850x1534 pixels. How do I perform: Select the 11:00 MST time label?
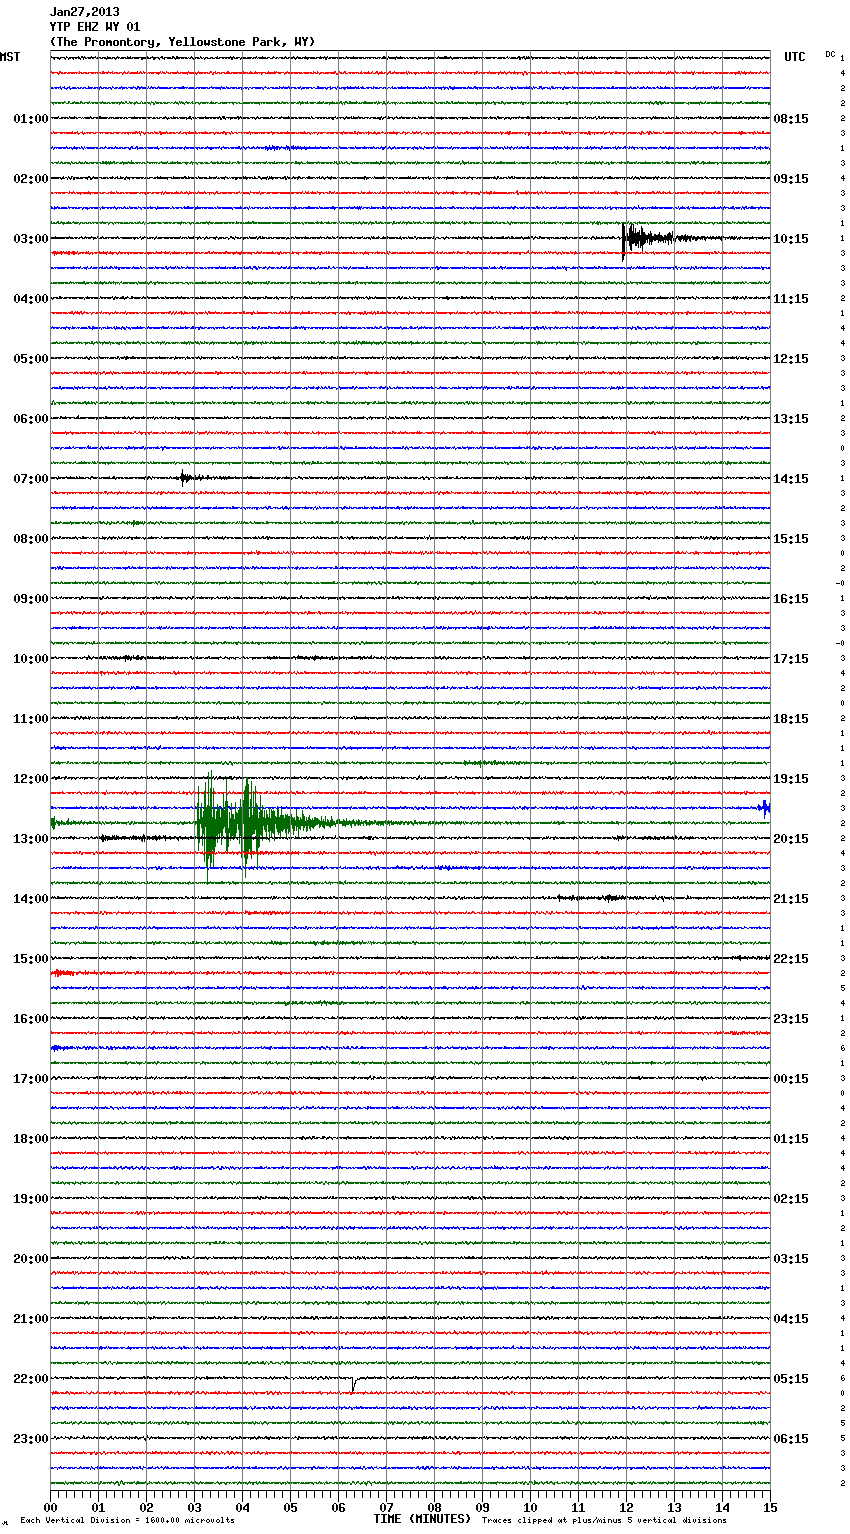point(30,719)
